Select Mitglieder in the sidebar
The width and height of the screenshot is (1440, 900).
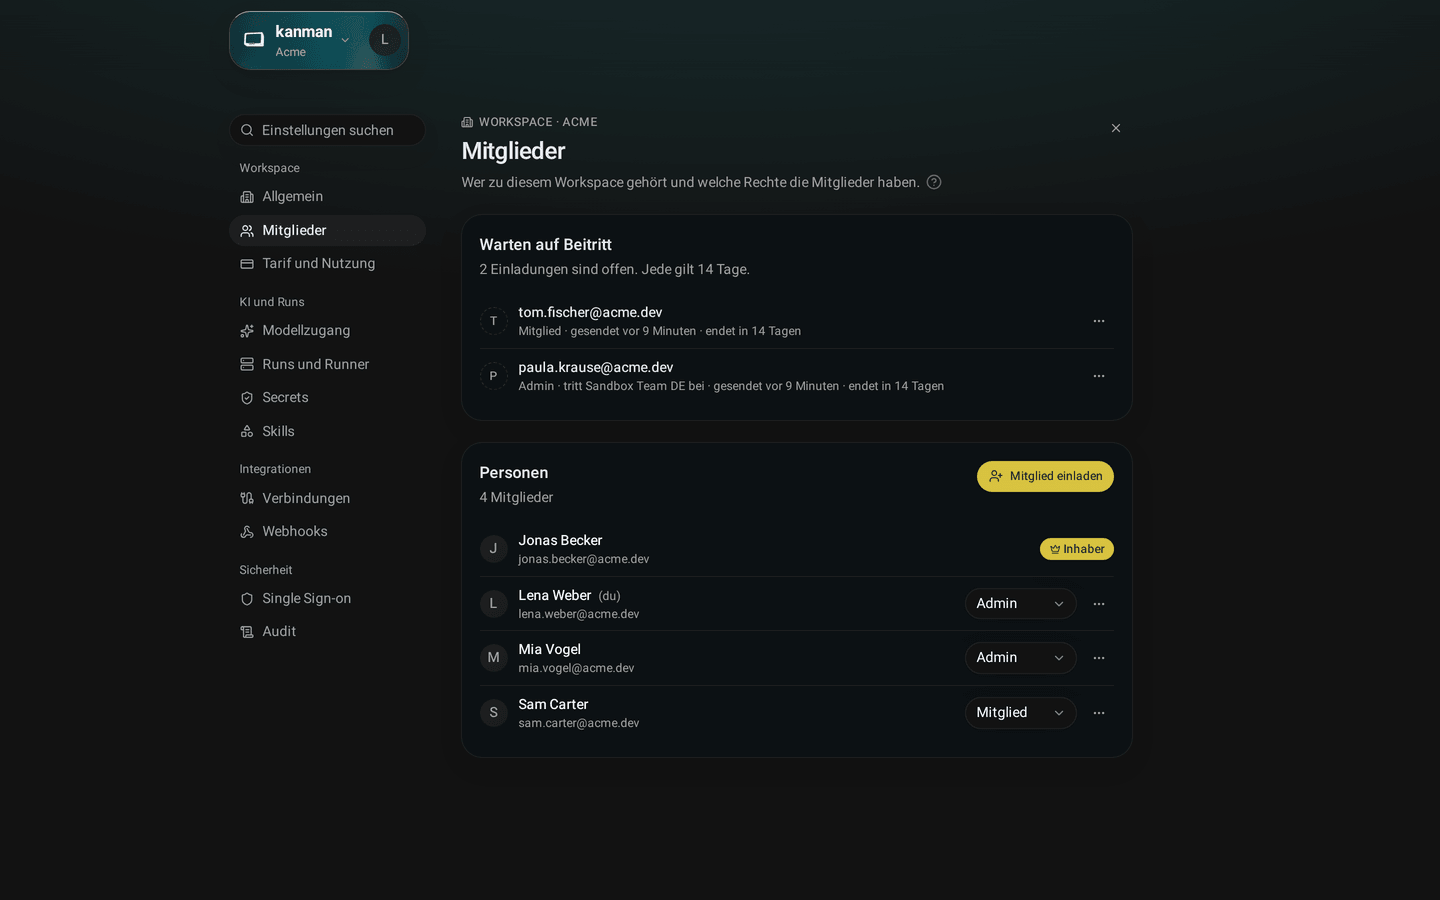[x=327, y=230]
